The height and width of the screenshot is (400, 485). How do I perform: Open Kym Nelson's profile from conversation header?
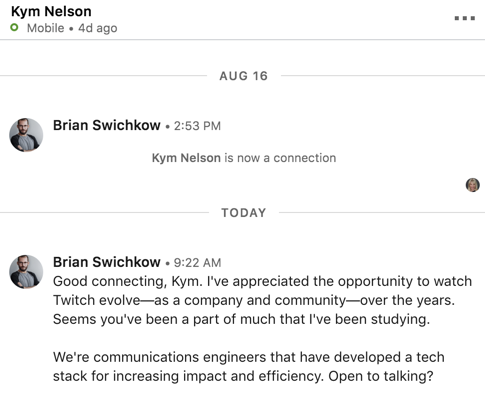pyautogui.click(x=51, y=12)
